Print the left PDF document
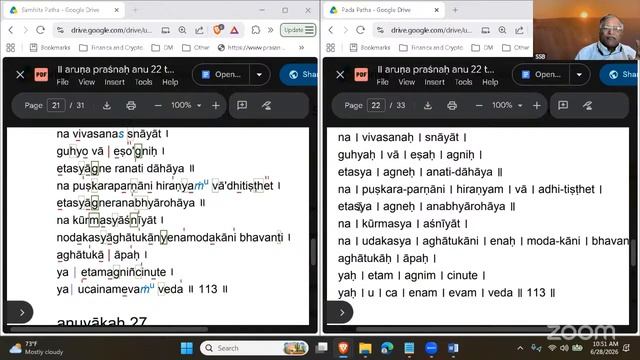 coord(131,106)
